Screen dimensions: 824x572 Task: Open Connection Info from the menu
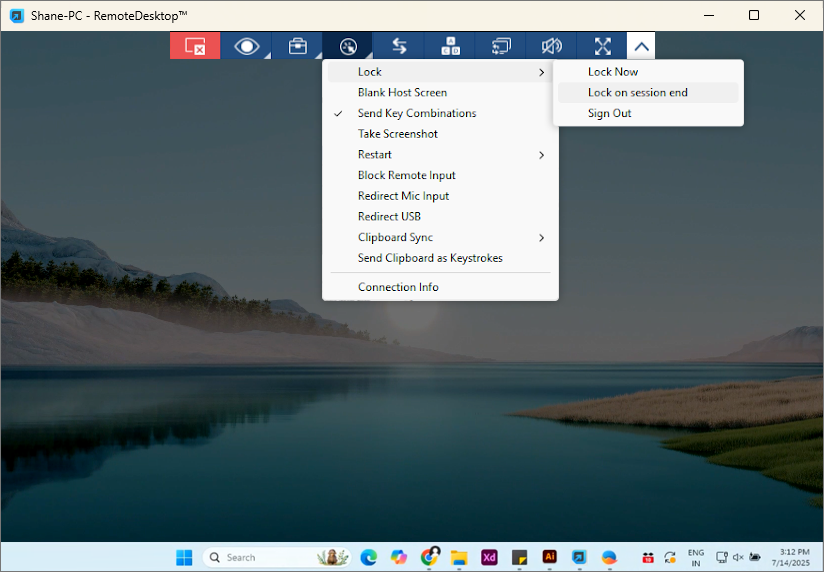(398, 287)
